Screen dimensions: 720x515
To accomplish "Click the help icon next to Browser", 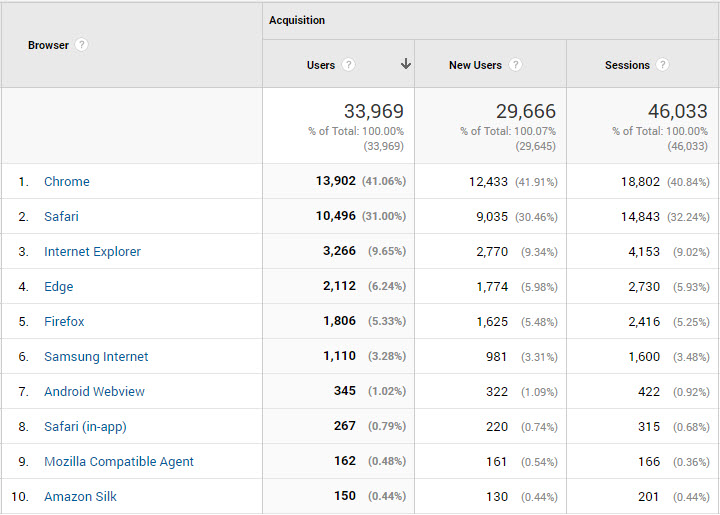I will click(81, 45).
